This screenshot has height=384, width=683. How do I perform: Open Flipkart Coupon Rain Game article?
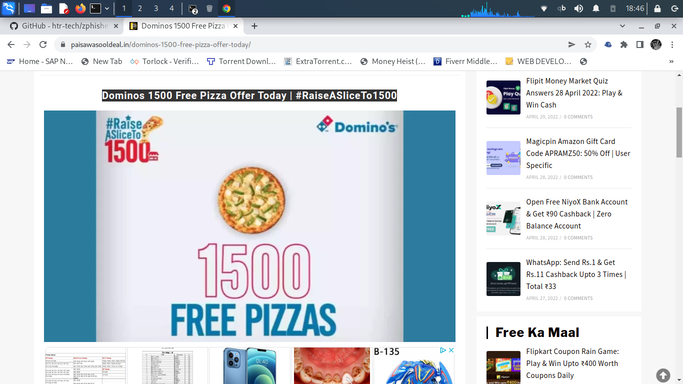[572, 363]
